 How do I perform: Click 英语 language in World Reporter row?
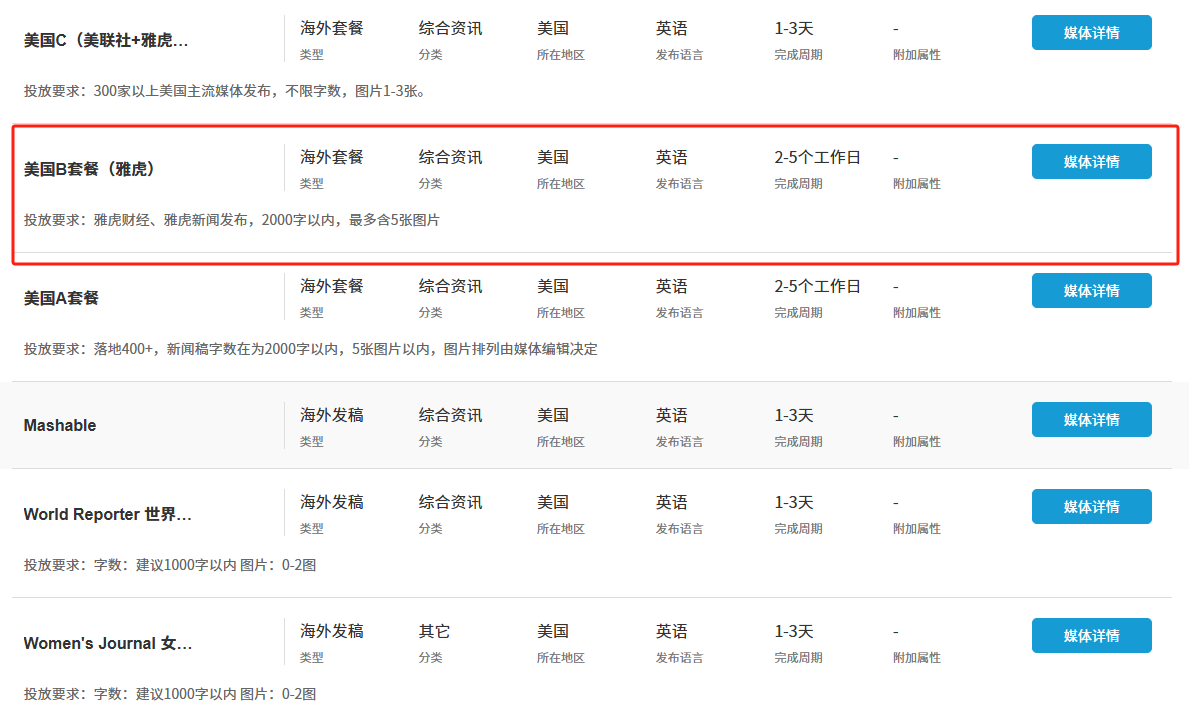click(x=671, y=502)
